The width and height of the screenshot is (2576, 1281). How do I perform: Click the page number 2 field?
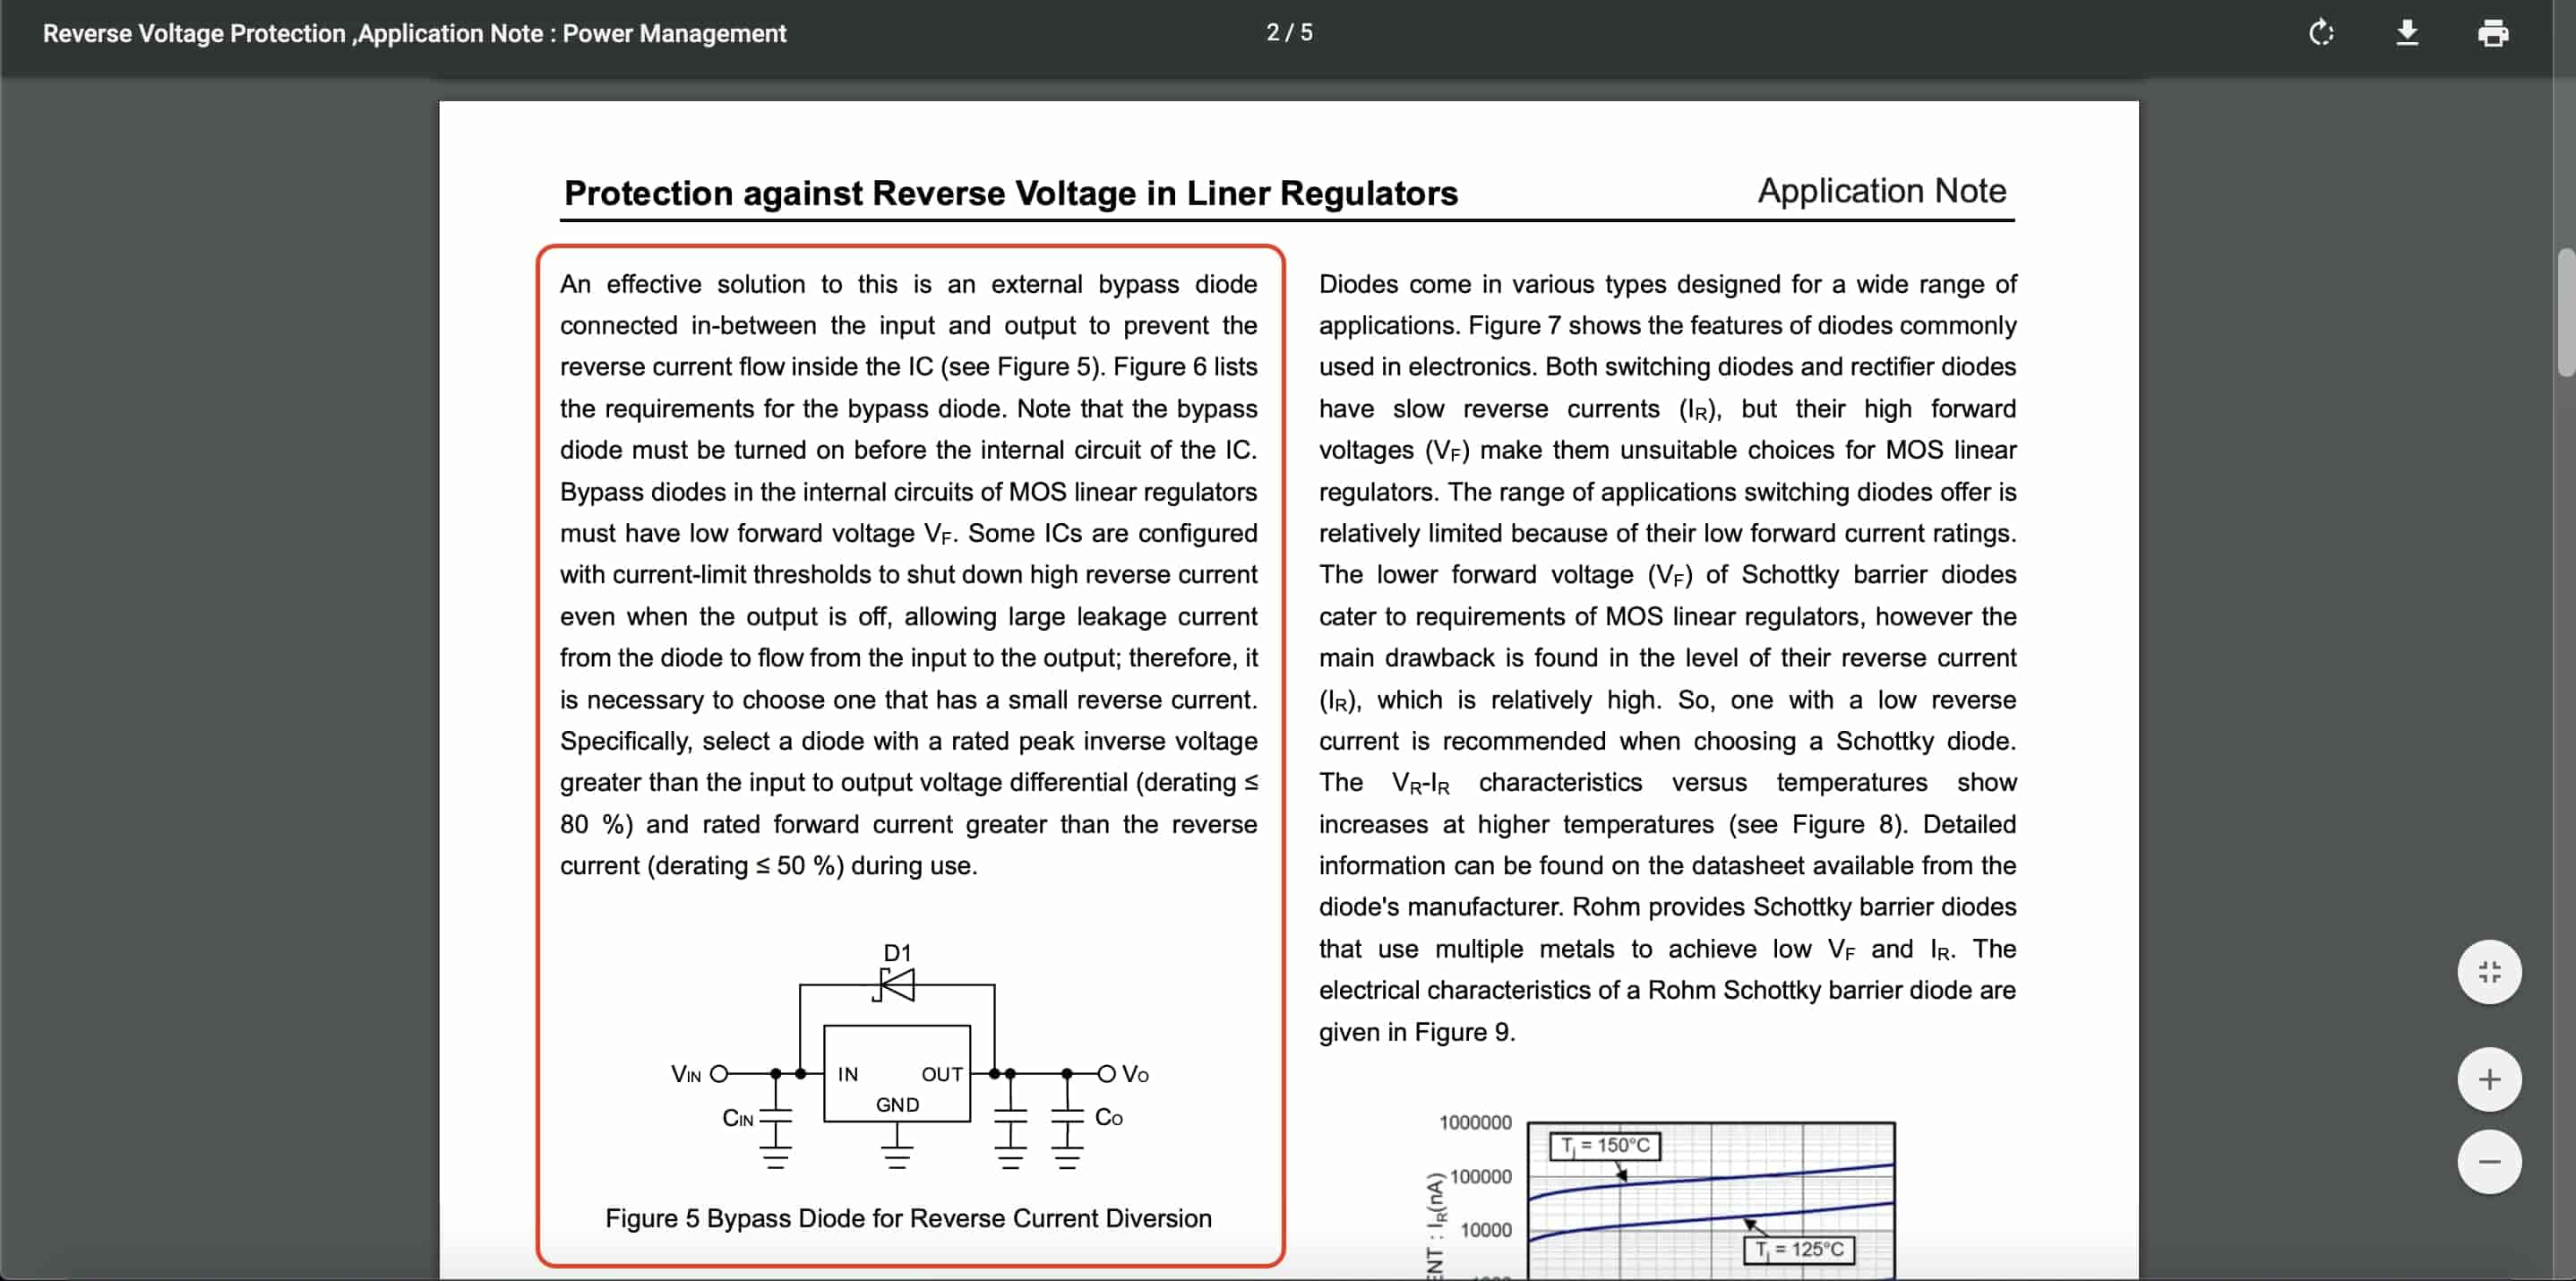tap(1273, 33)
